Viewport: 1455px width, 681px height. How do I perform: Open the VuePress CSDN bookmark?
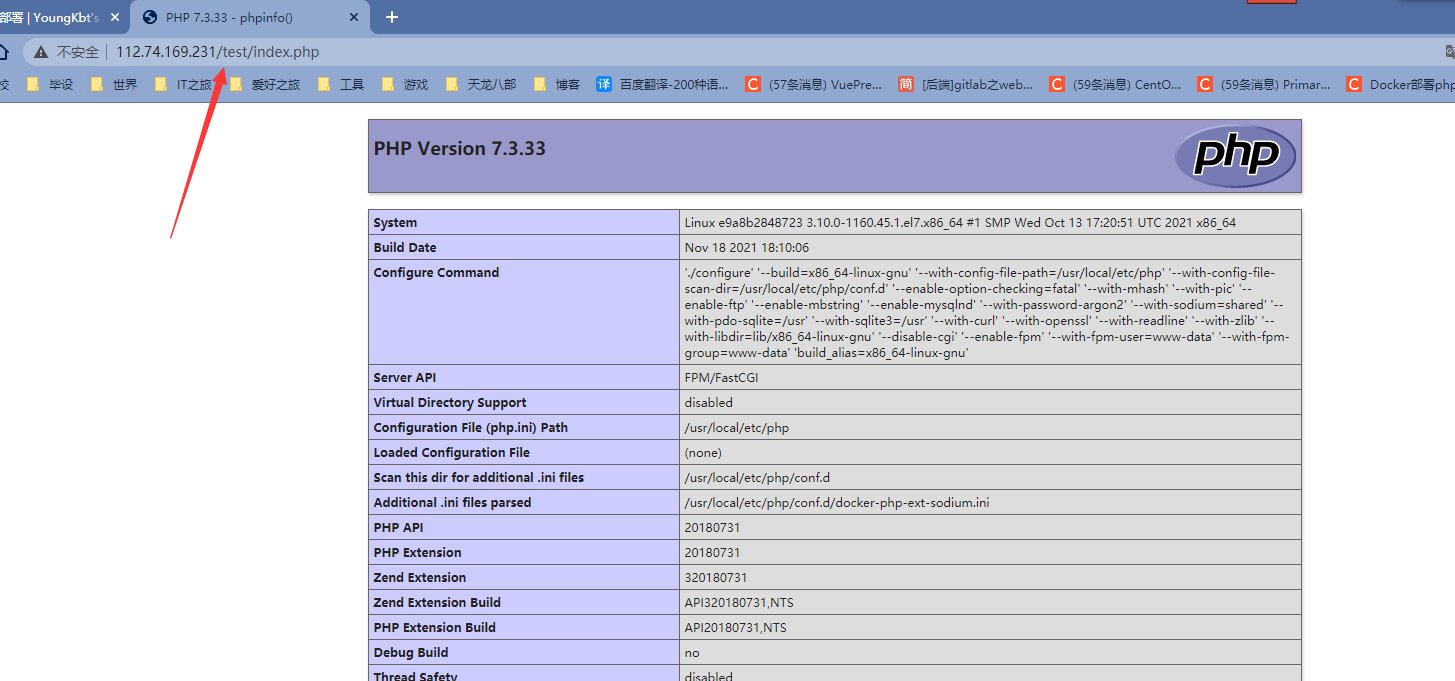pyautogui.click(x=814, y=85)
